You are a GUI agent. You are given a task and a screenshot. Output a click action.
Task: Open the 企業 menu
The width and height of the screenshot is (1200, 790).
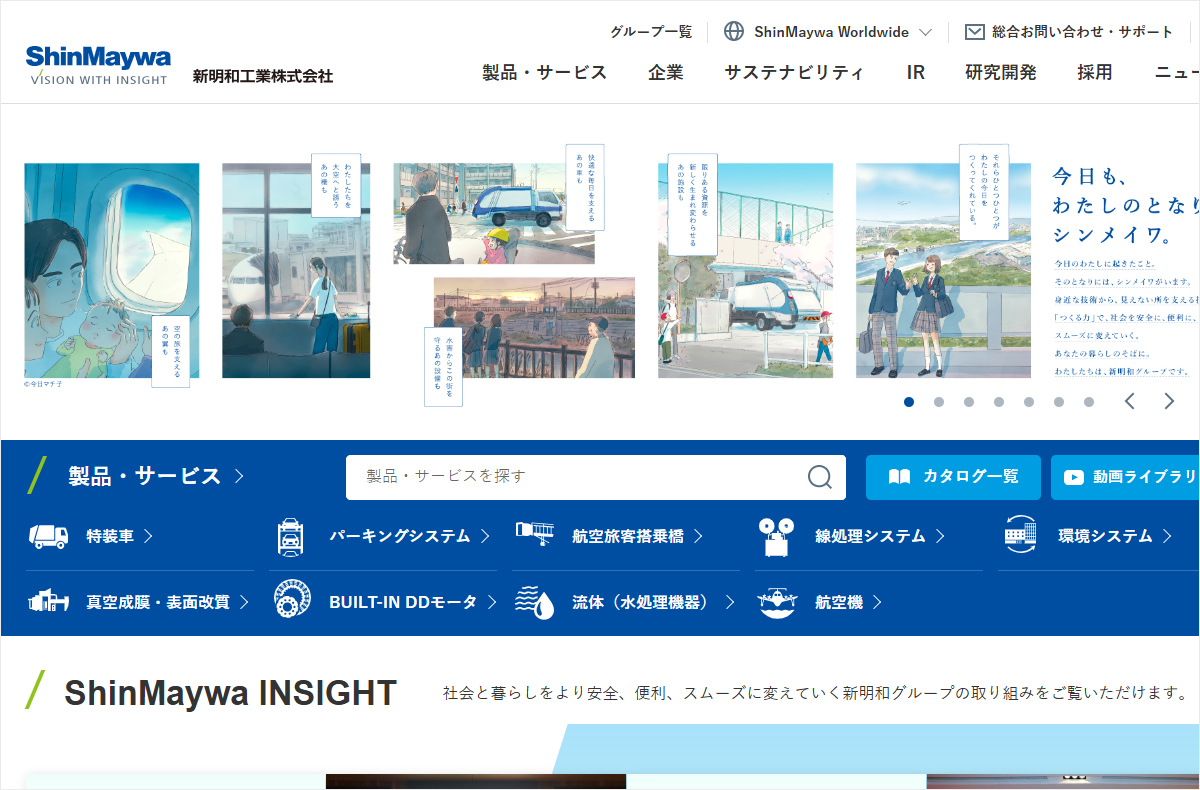(666, 72)
